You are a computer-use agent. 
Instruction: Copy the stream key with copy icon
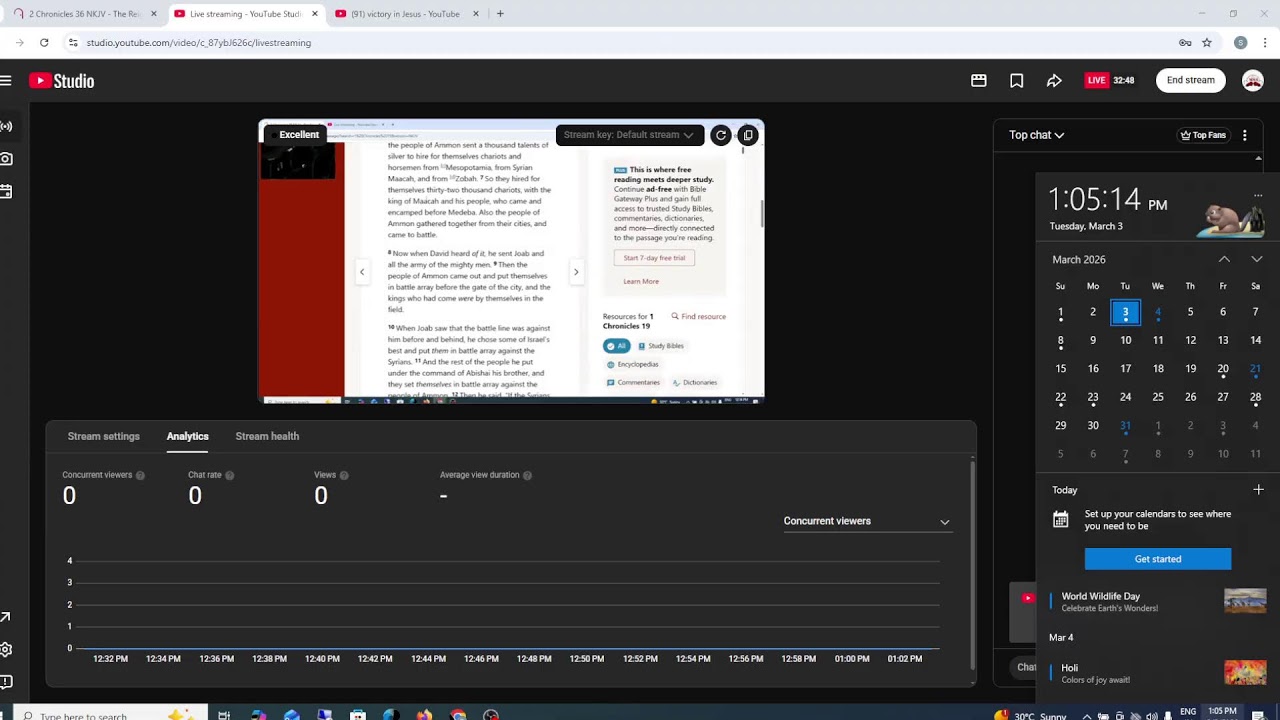747,135
